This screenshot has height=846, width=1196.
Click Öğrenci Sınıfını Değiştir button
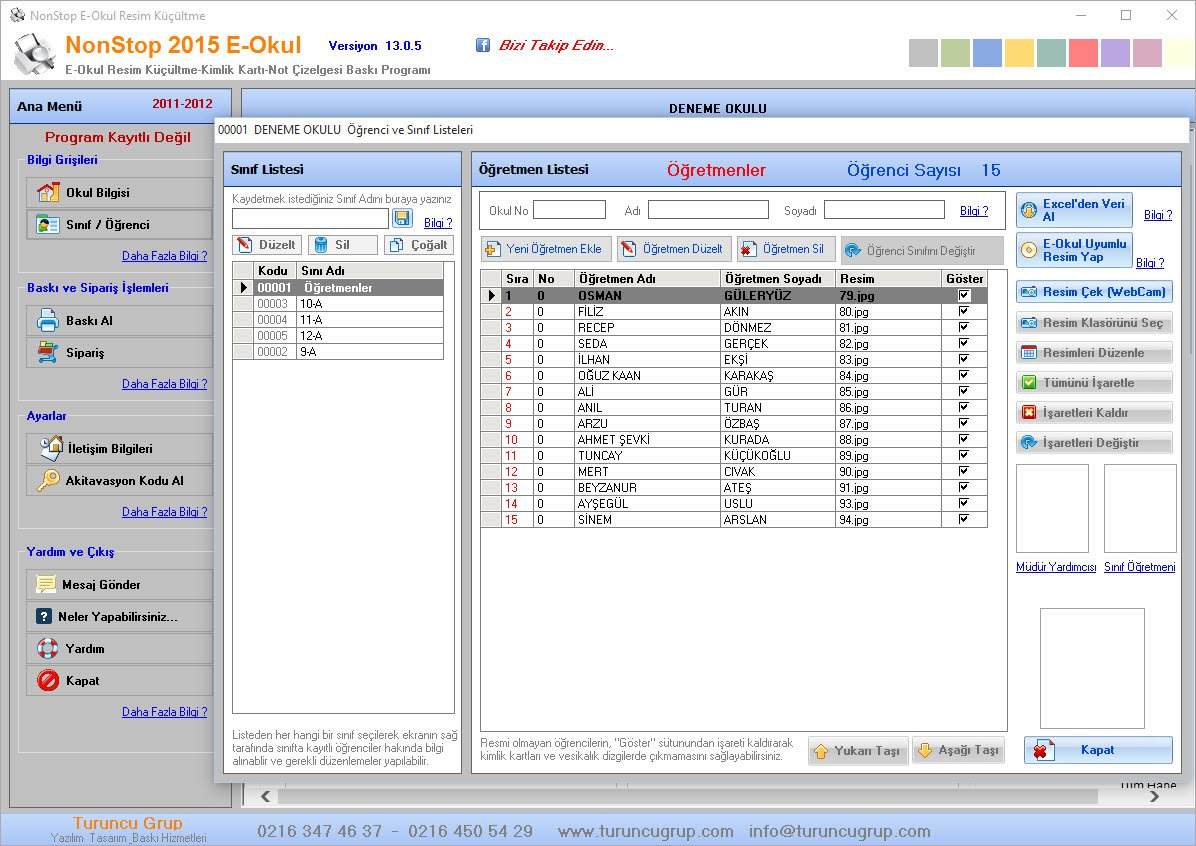click(922, 250)
